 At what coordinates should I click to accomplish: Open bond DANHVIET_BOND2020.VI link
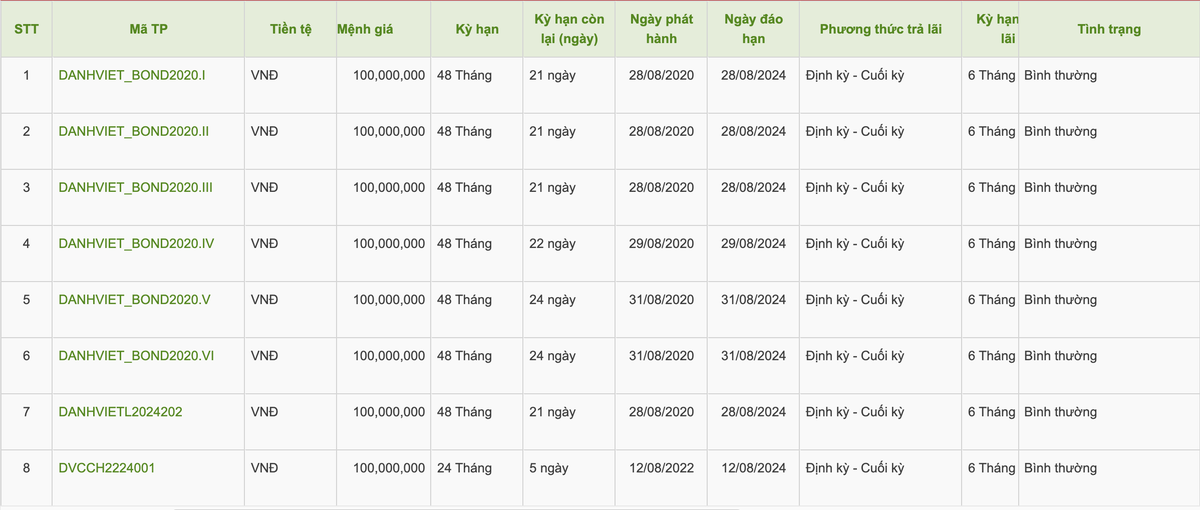(137, 356)
